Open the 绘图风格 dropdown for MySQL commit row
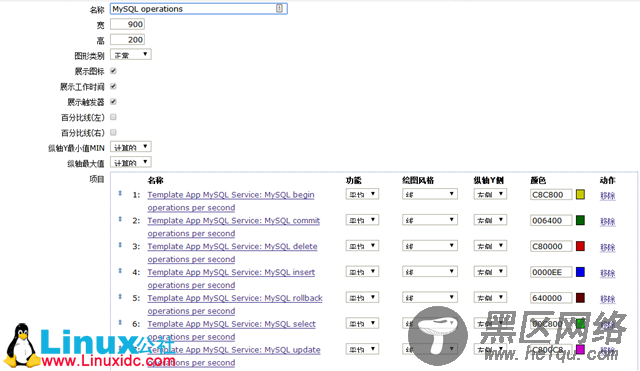The width and height of the screenshot is (640, 371). coord(429,220)
